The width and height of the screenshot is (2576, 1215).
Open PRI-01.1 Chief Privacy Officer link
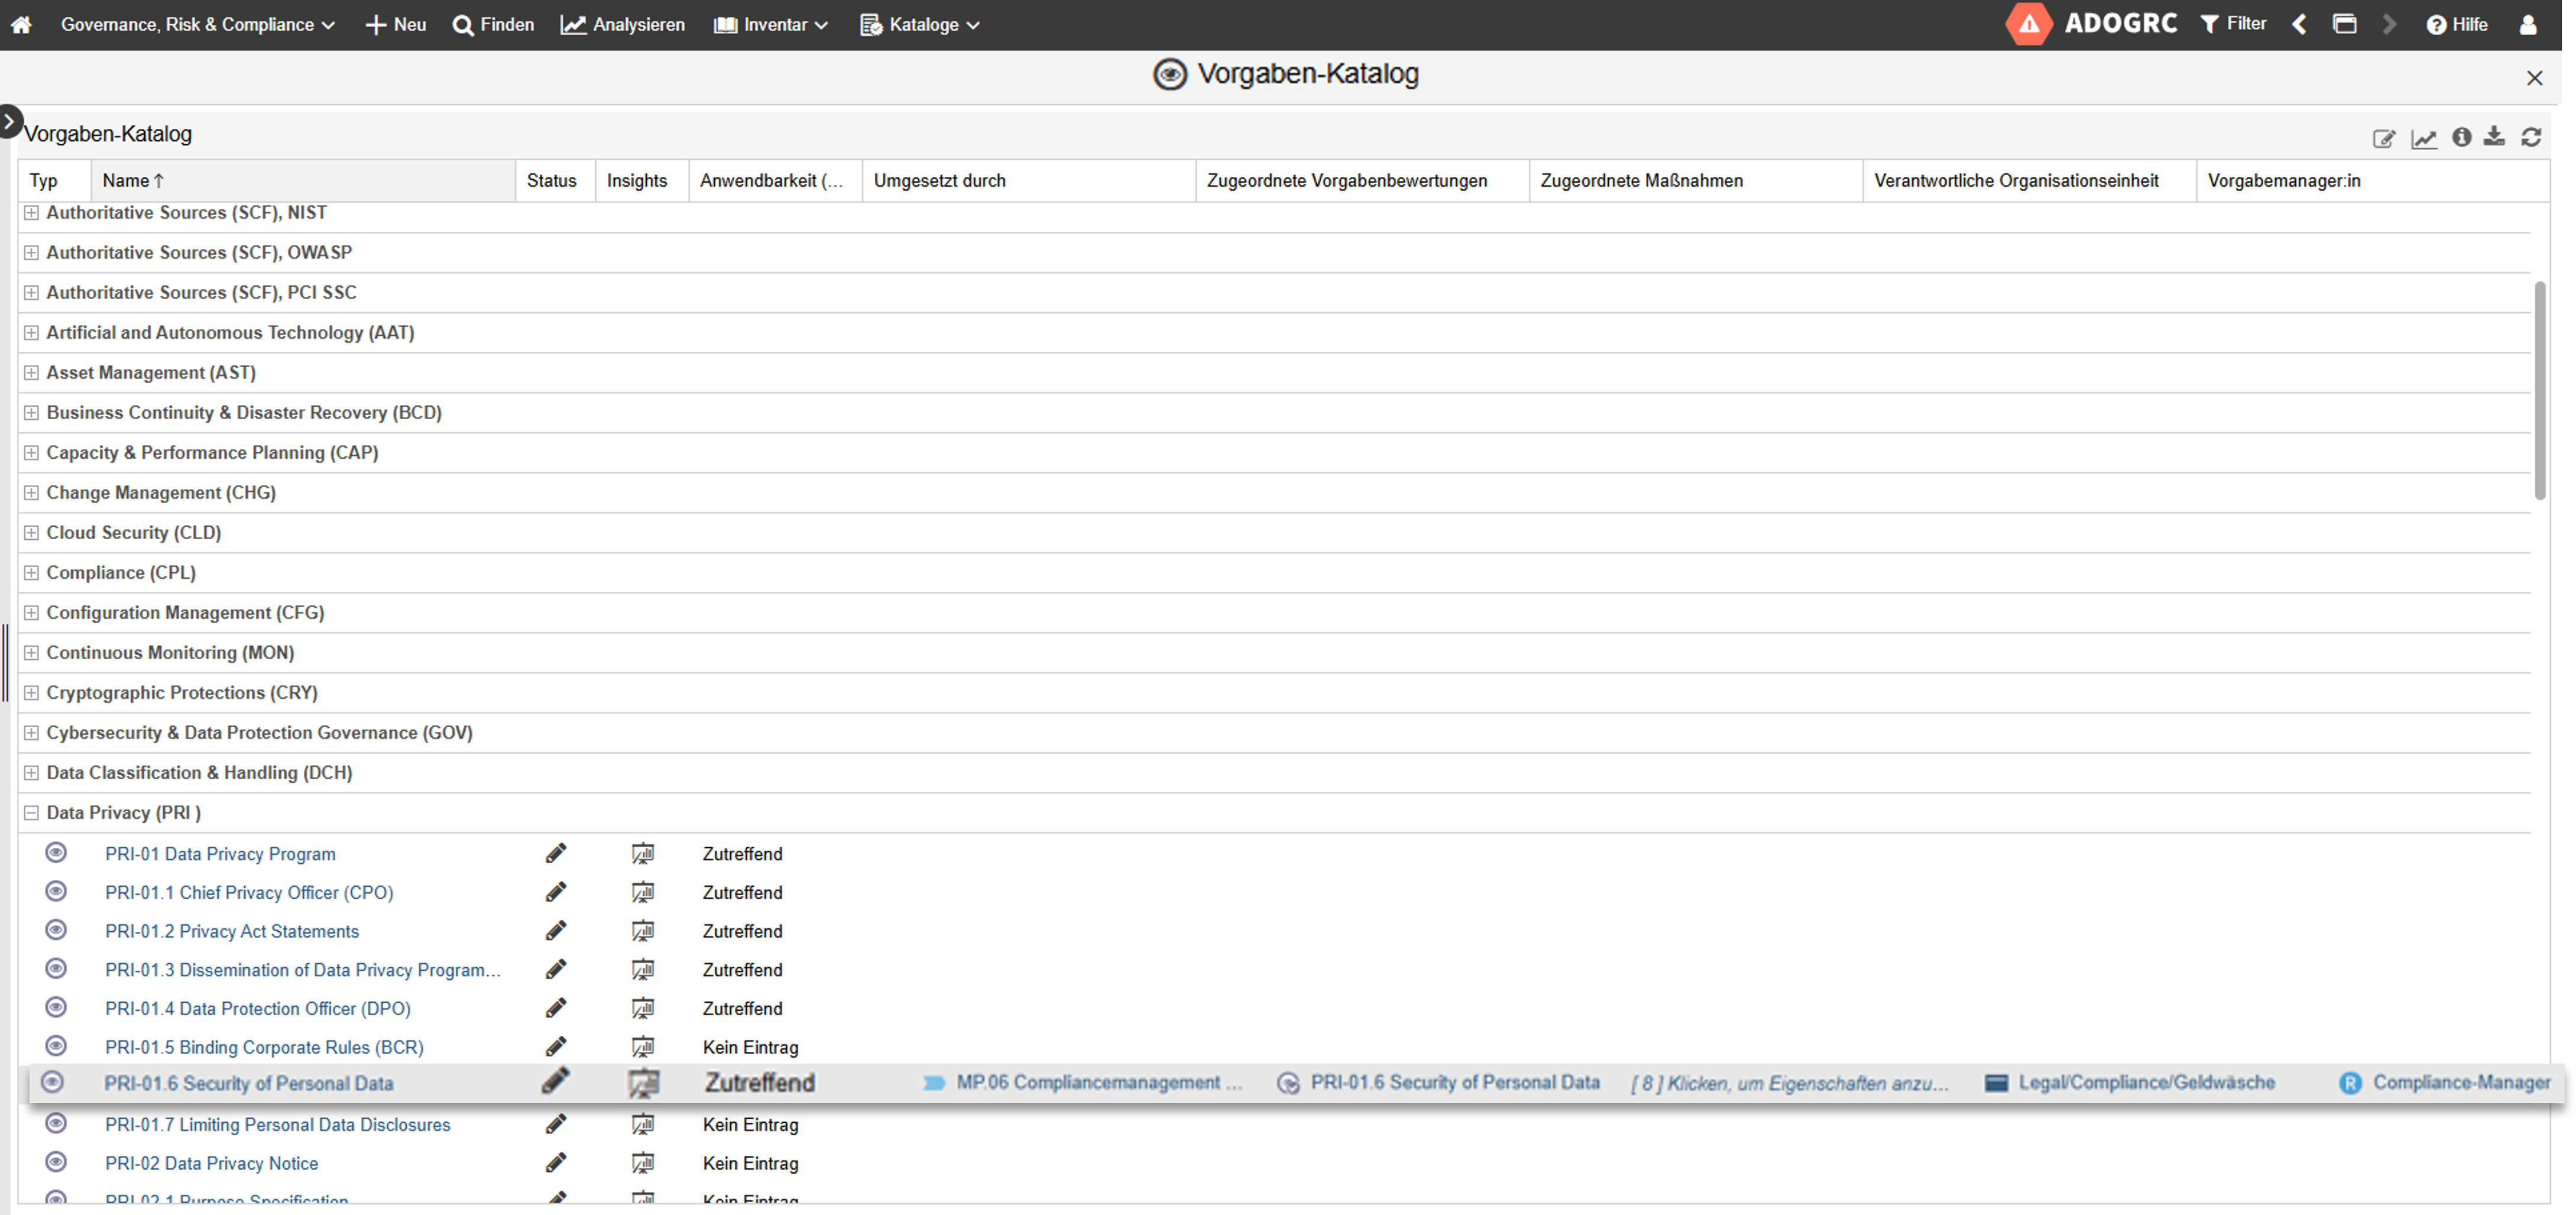point(249,893)
